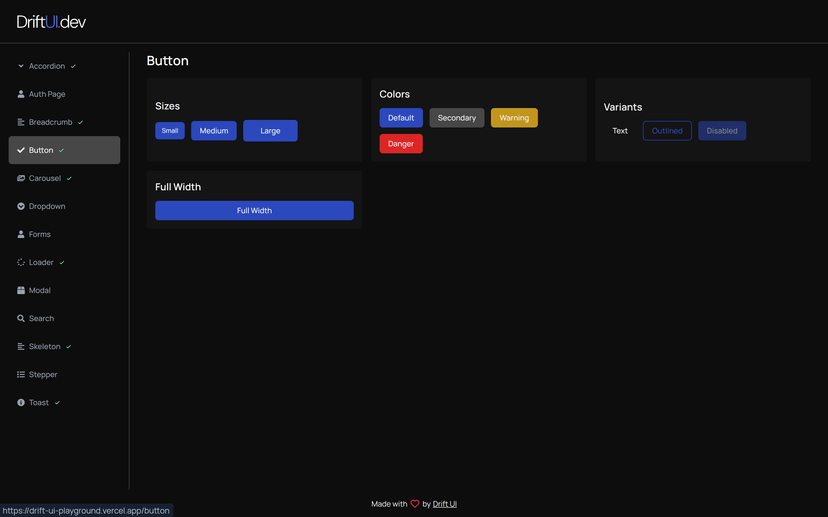Viewport: 828px width, 517px height.
Task: Open the Skeleton sidebar entry
Action: (64, 346)
